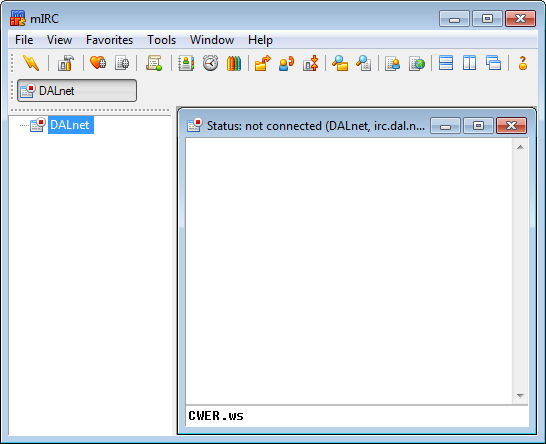Screen dimensions: 546x444
Task: Maximize the Status window
Action: point(478,125)
